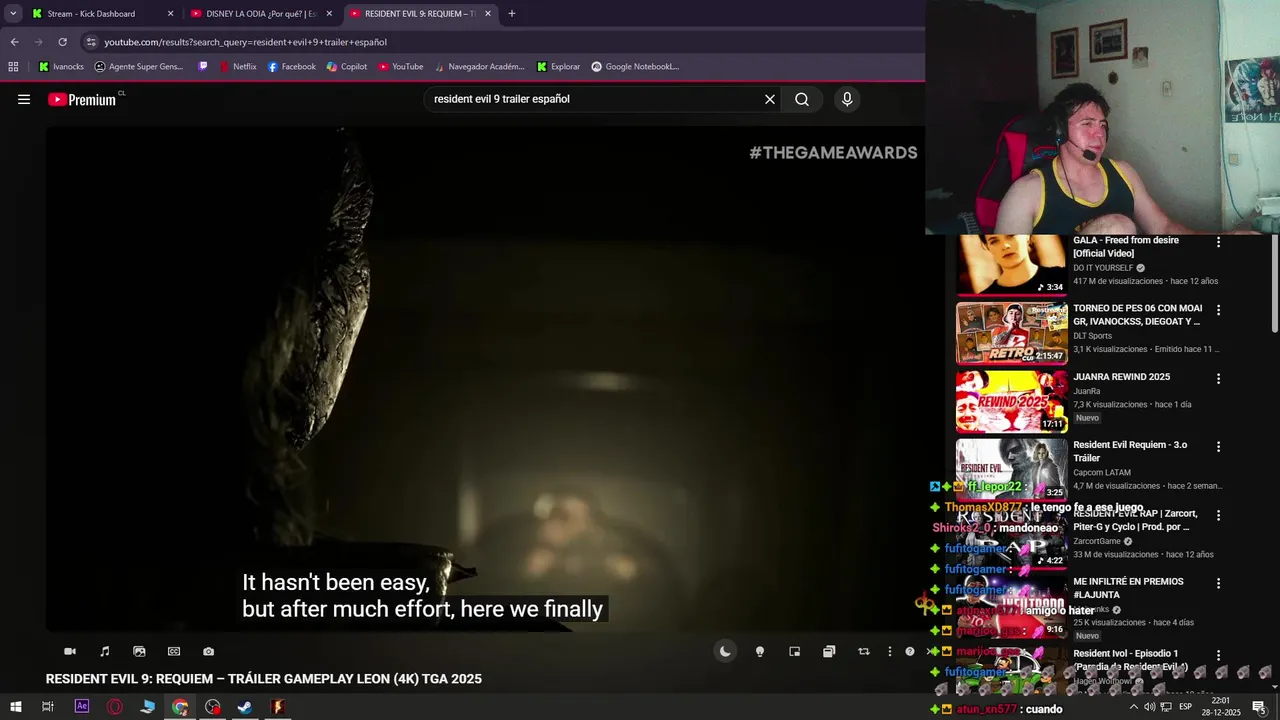Image resolution: width=1280 pixels, height=720 pixels.
Task: Open the tab search dropdown chevron
Action: [x=13, y=14]
